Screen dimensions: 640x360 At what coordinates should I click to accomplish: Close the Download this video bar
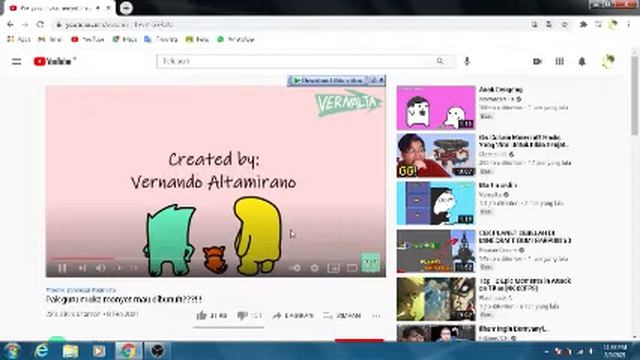[381, 80]
